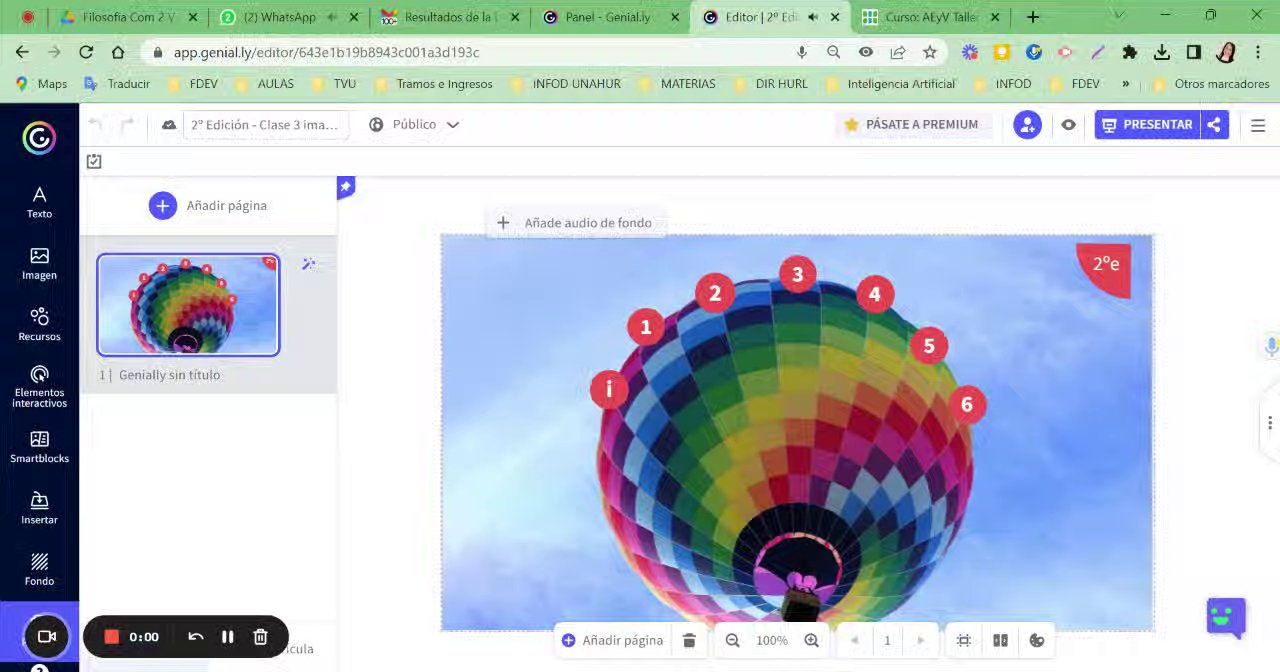Go to the previous page arrow
Screen dimensions: 1280x672
[x=854, y=640]
